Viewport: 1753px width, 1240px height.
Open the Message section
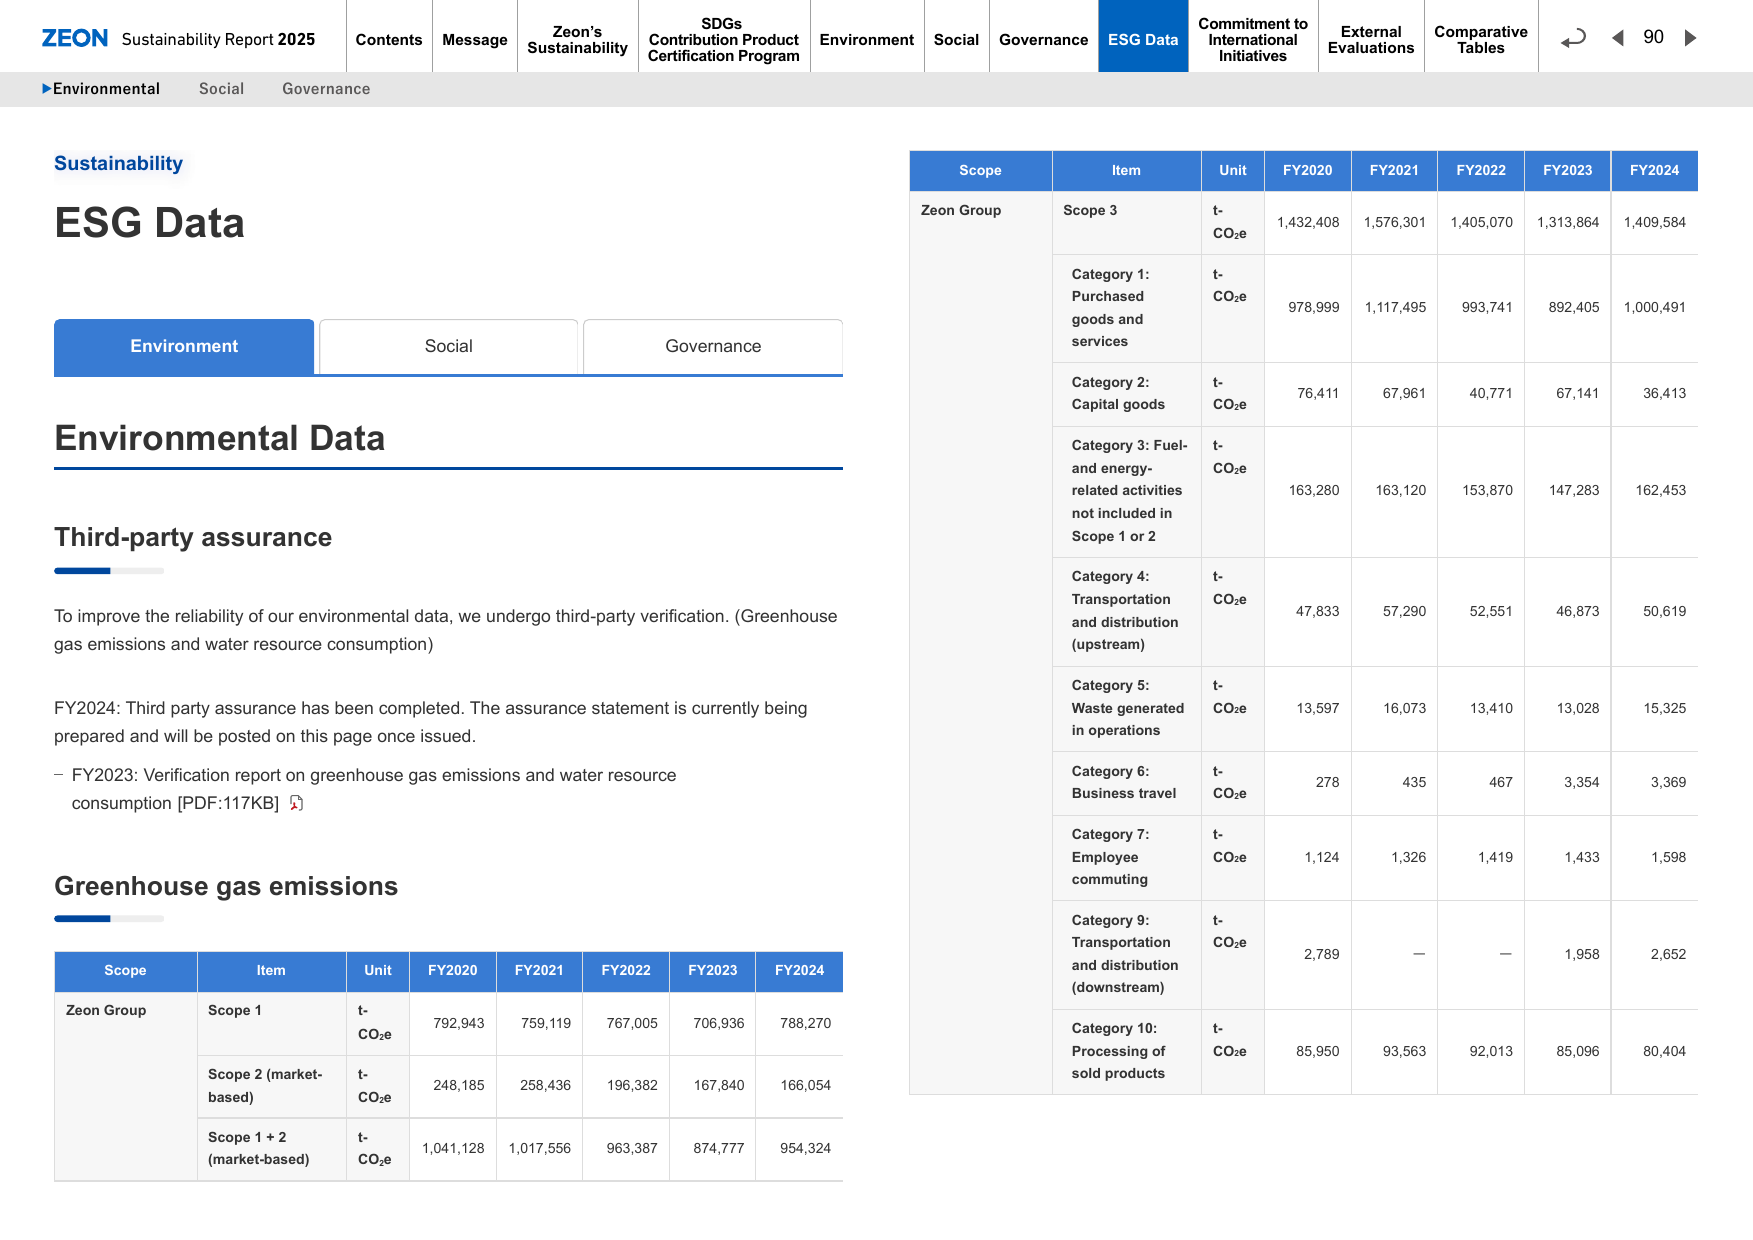475,39
